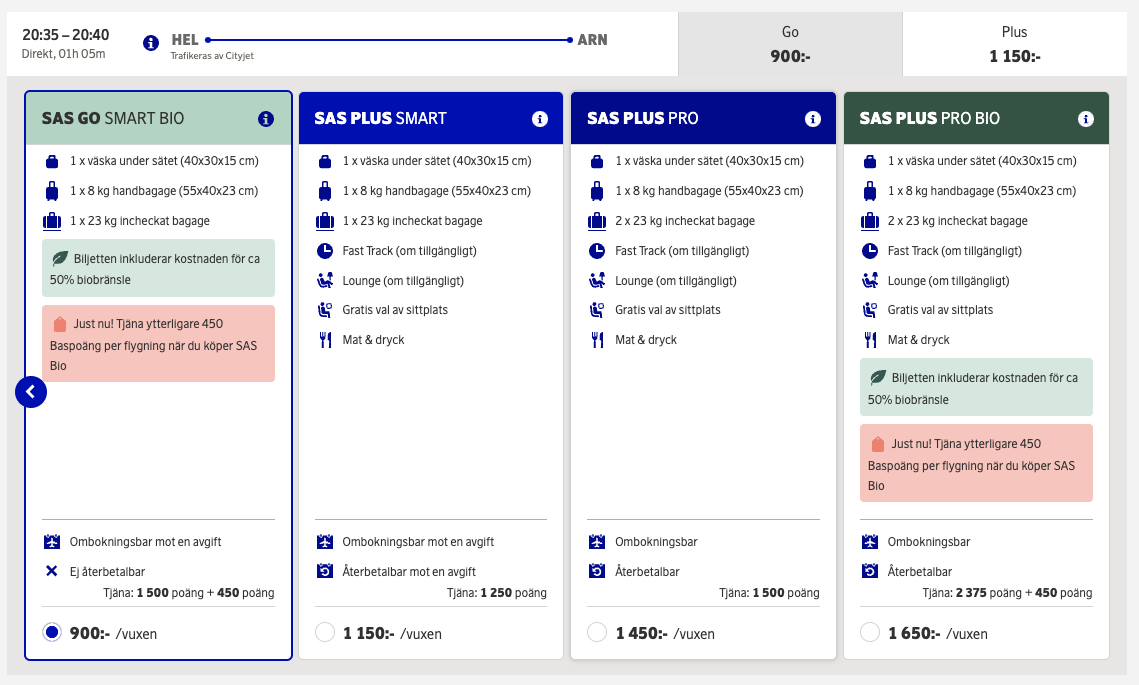
Task: Click Fast Track clock icon in SAS Plus Smart
Action: point(324,251)
